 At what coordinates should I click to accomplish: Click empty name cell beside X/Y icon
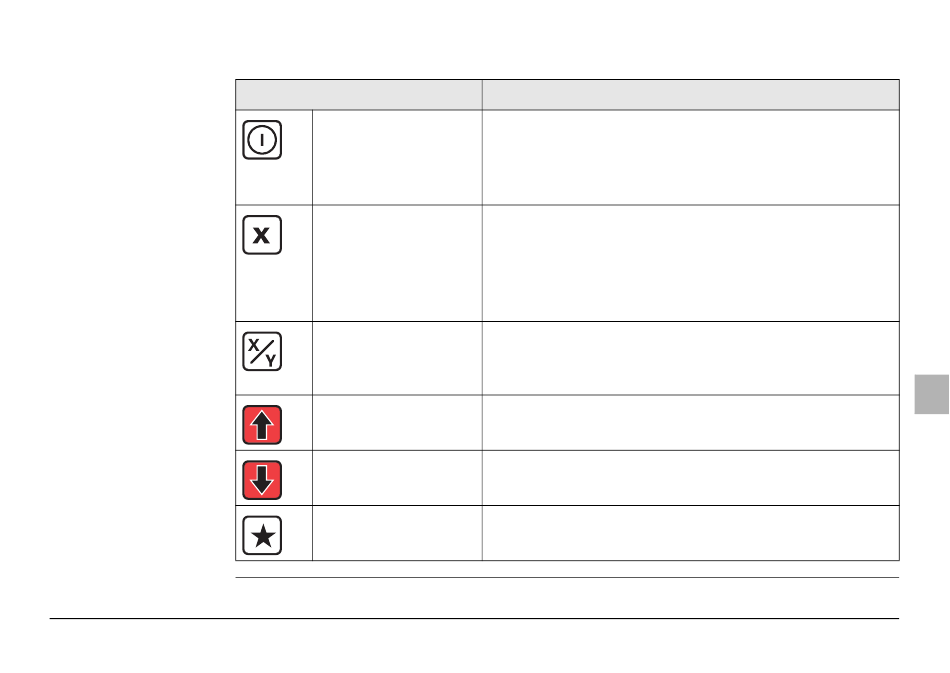[x=397, y=358]
